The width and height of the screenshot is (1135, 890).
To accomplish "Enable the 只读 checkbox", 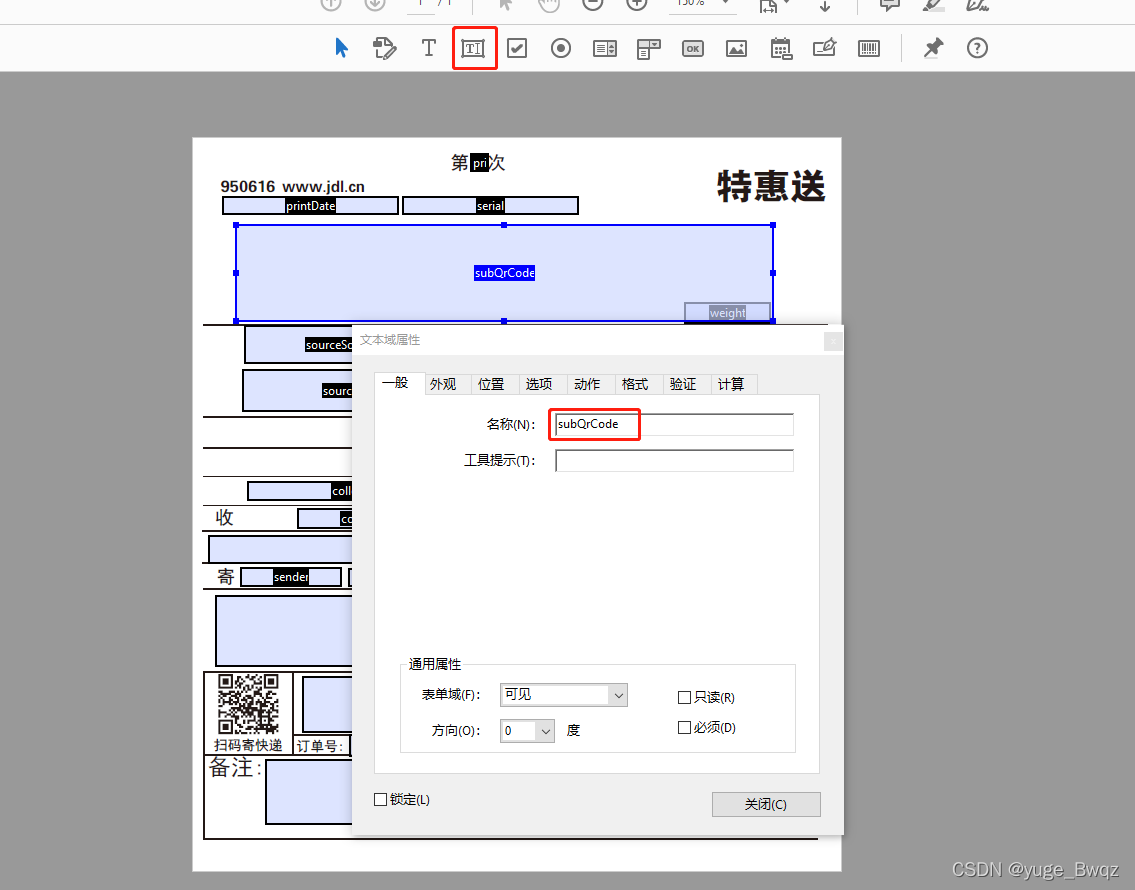I will [x=684, y=698].
